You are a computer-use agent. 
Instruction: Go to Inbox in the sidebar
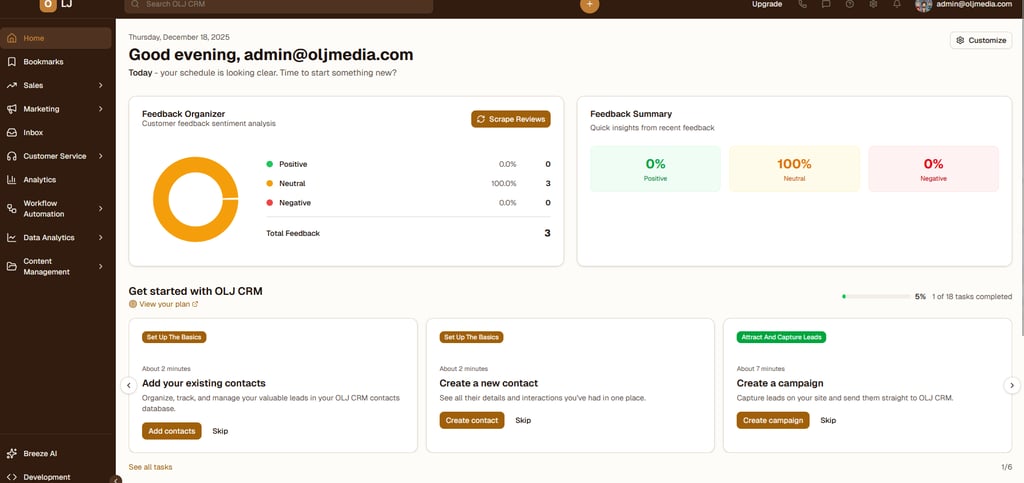pyautogui.click(x=33, y=132)
